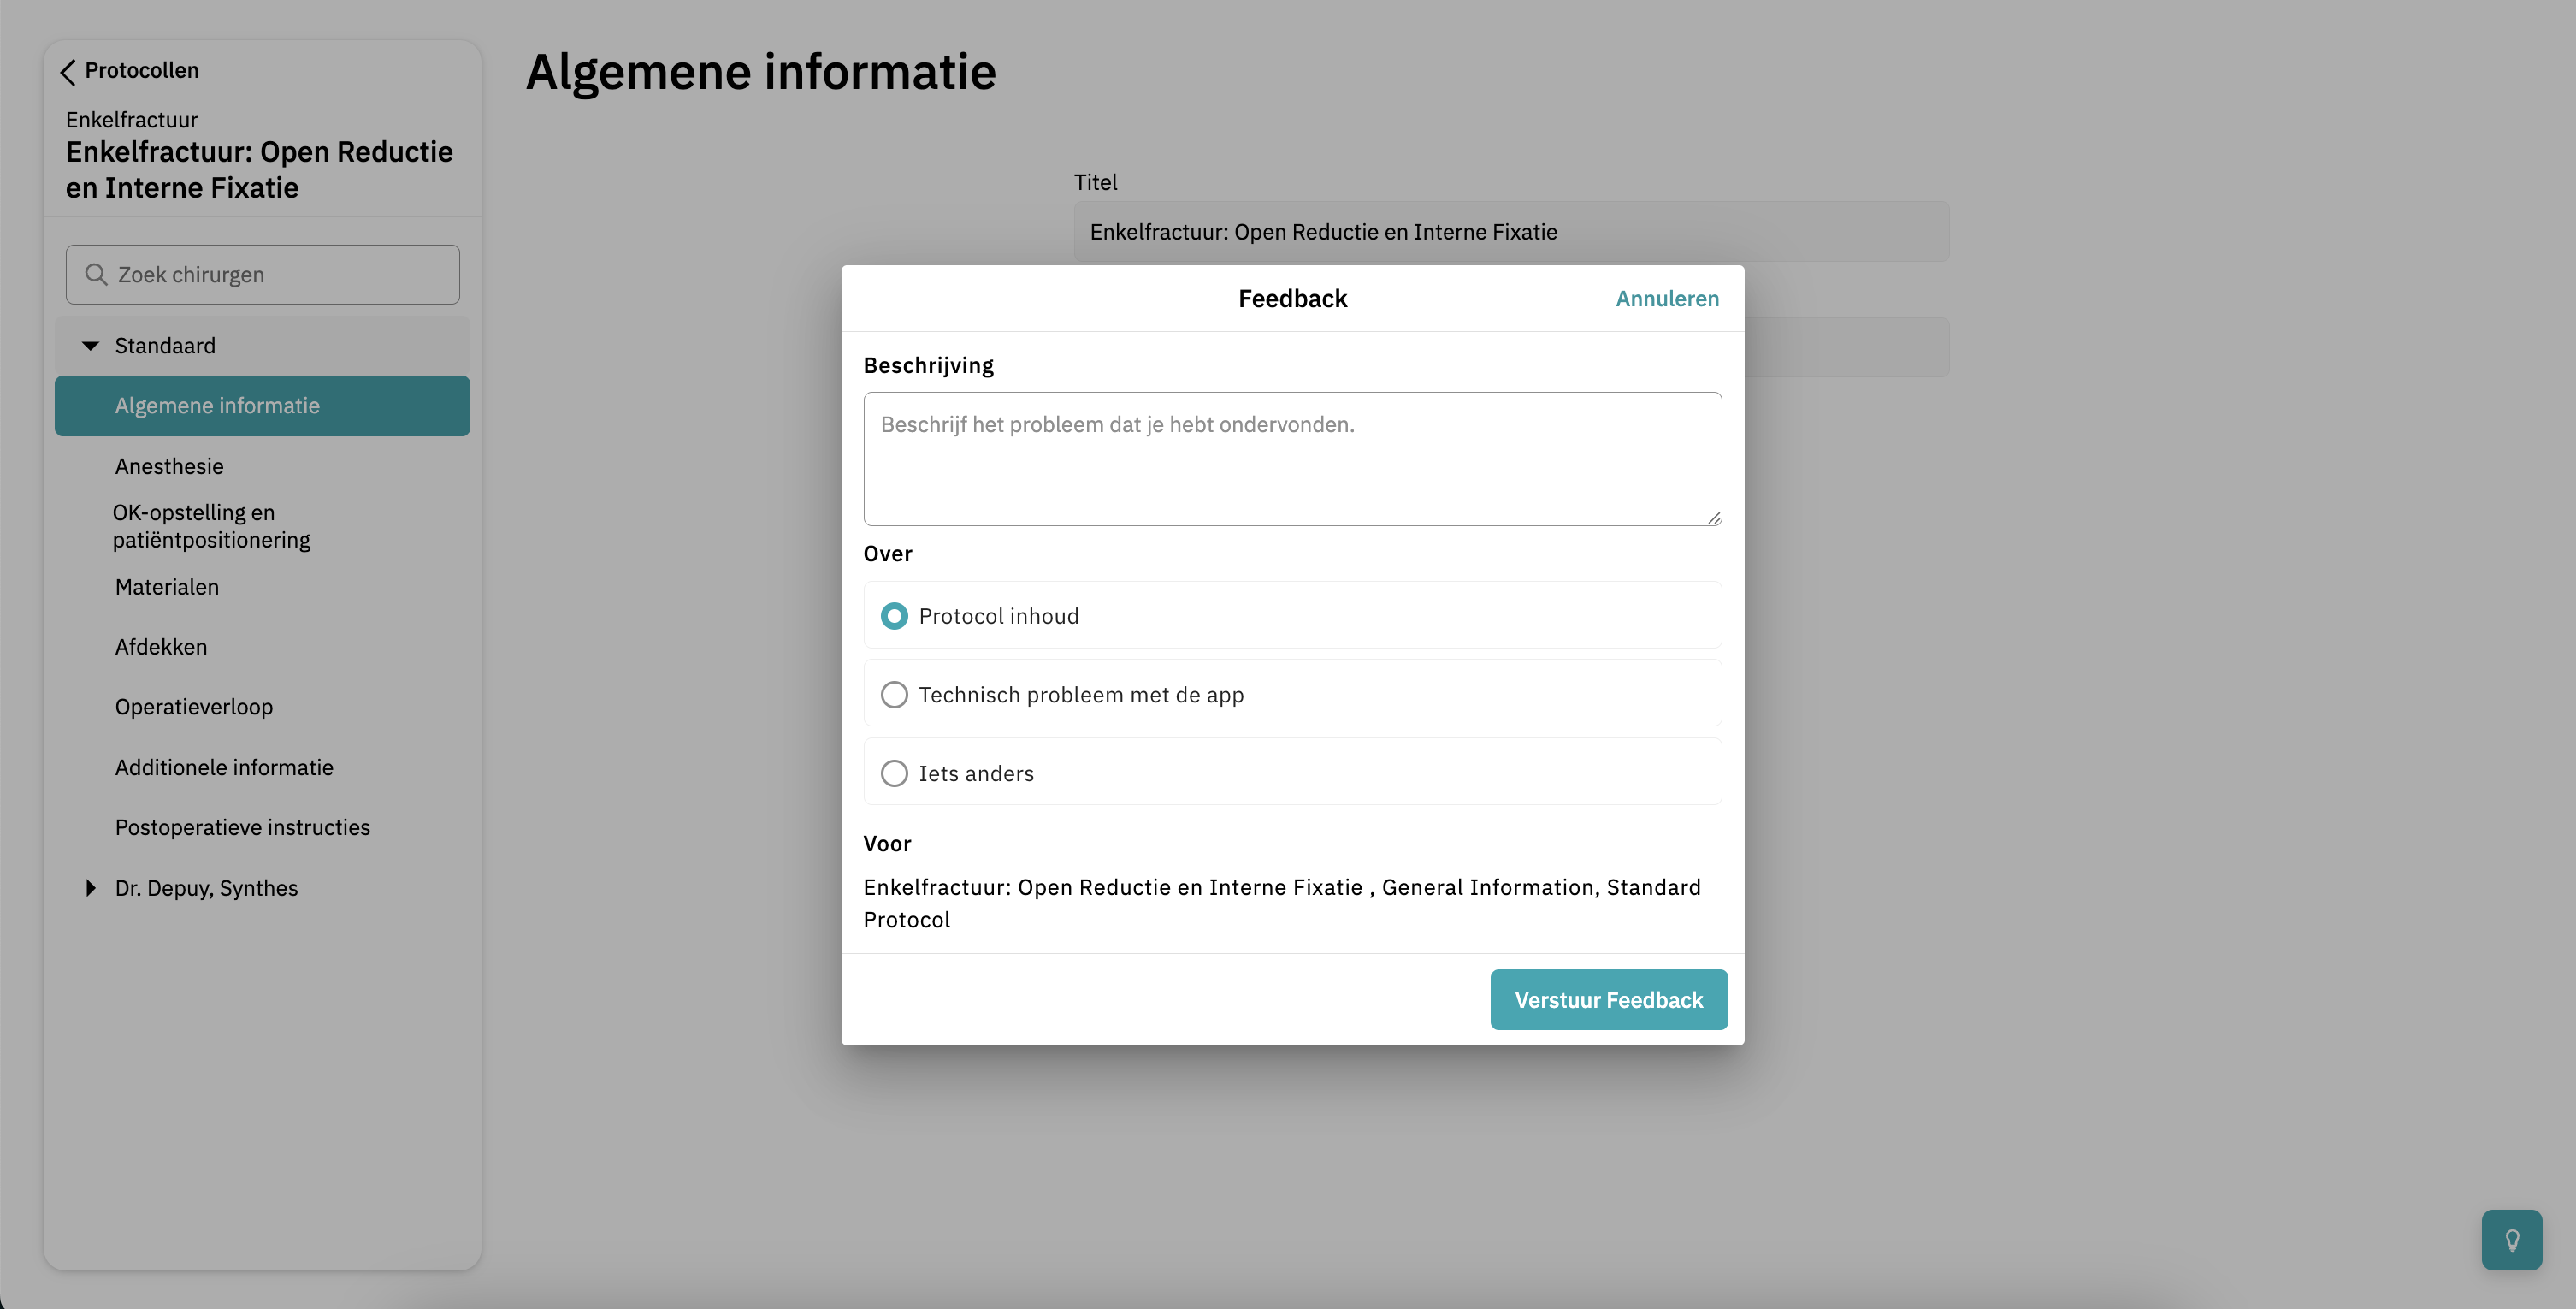The width and height of the screenshot is (2576, 1309).
Task: Cancel the dialog with Annuleren
Action: (x=1667, y=299)
